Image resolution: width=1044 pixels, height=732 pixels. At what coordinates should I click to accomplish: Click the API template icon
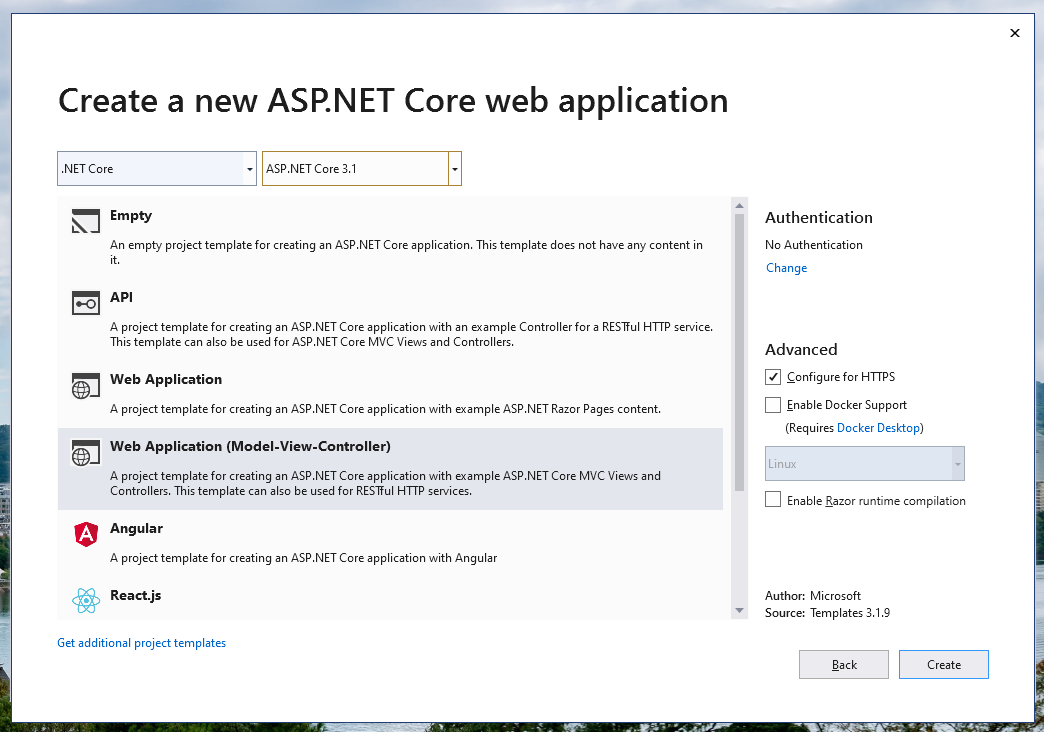[x=86, y=303]
